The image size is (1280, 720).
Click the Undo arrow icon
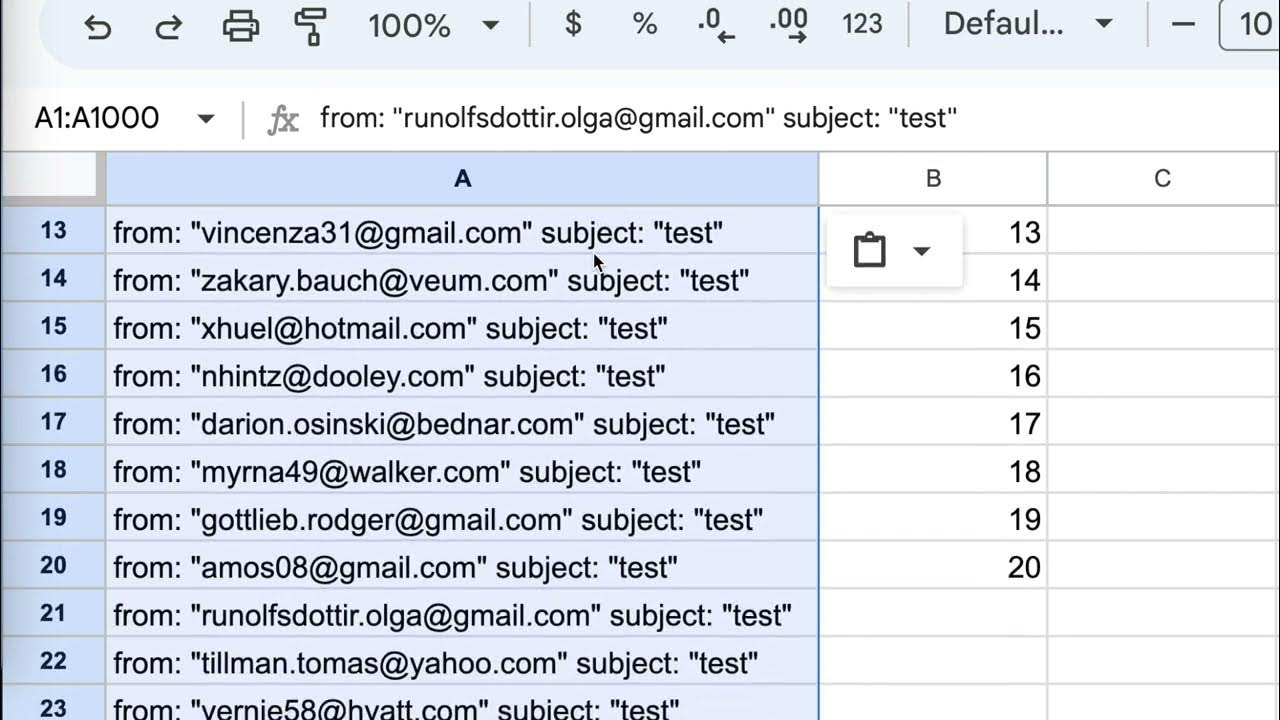click(x=98, y=25)
